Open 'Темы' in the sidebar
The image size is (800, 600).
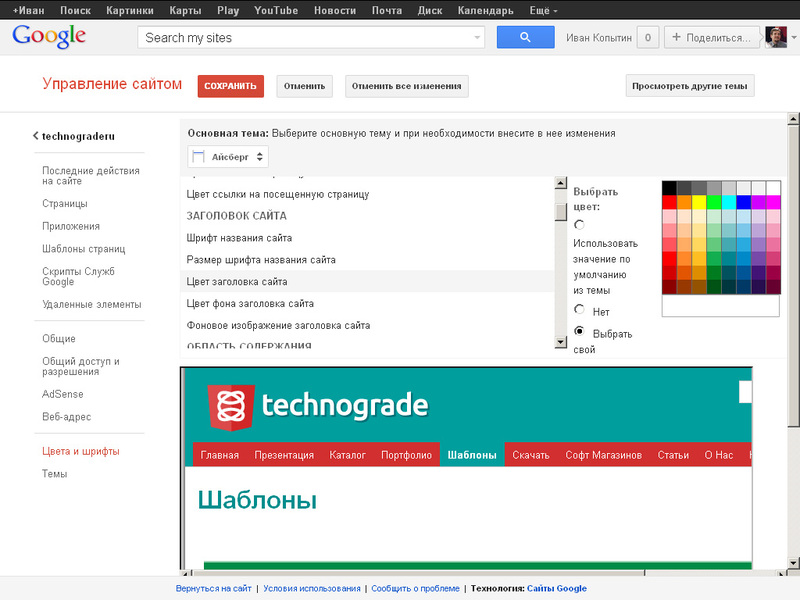55,474
